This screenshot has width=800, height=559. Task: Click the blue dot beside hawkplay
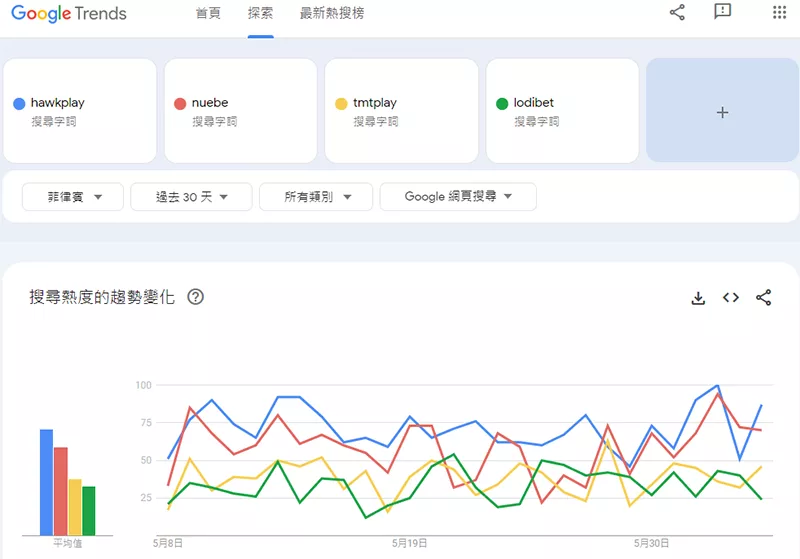click(x=19, y=104)
